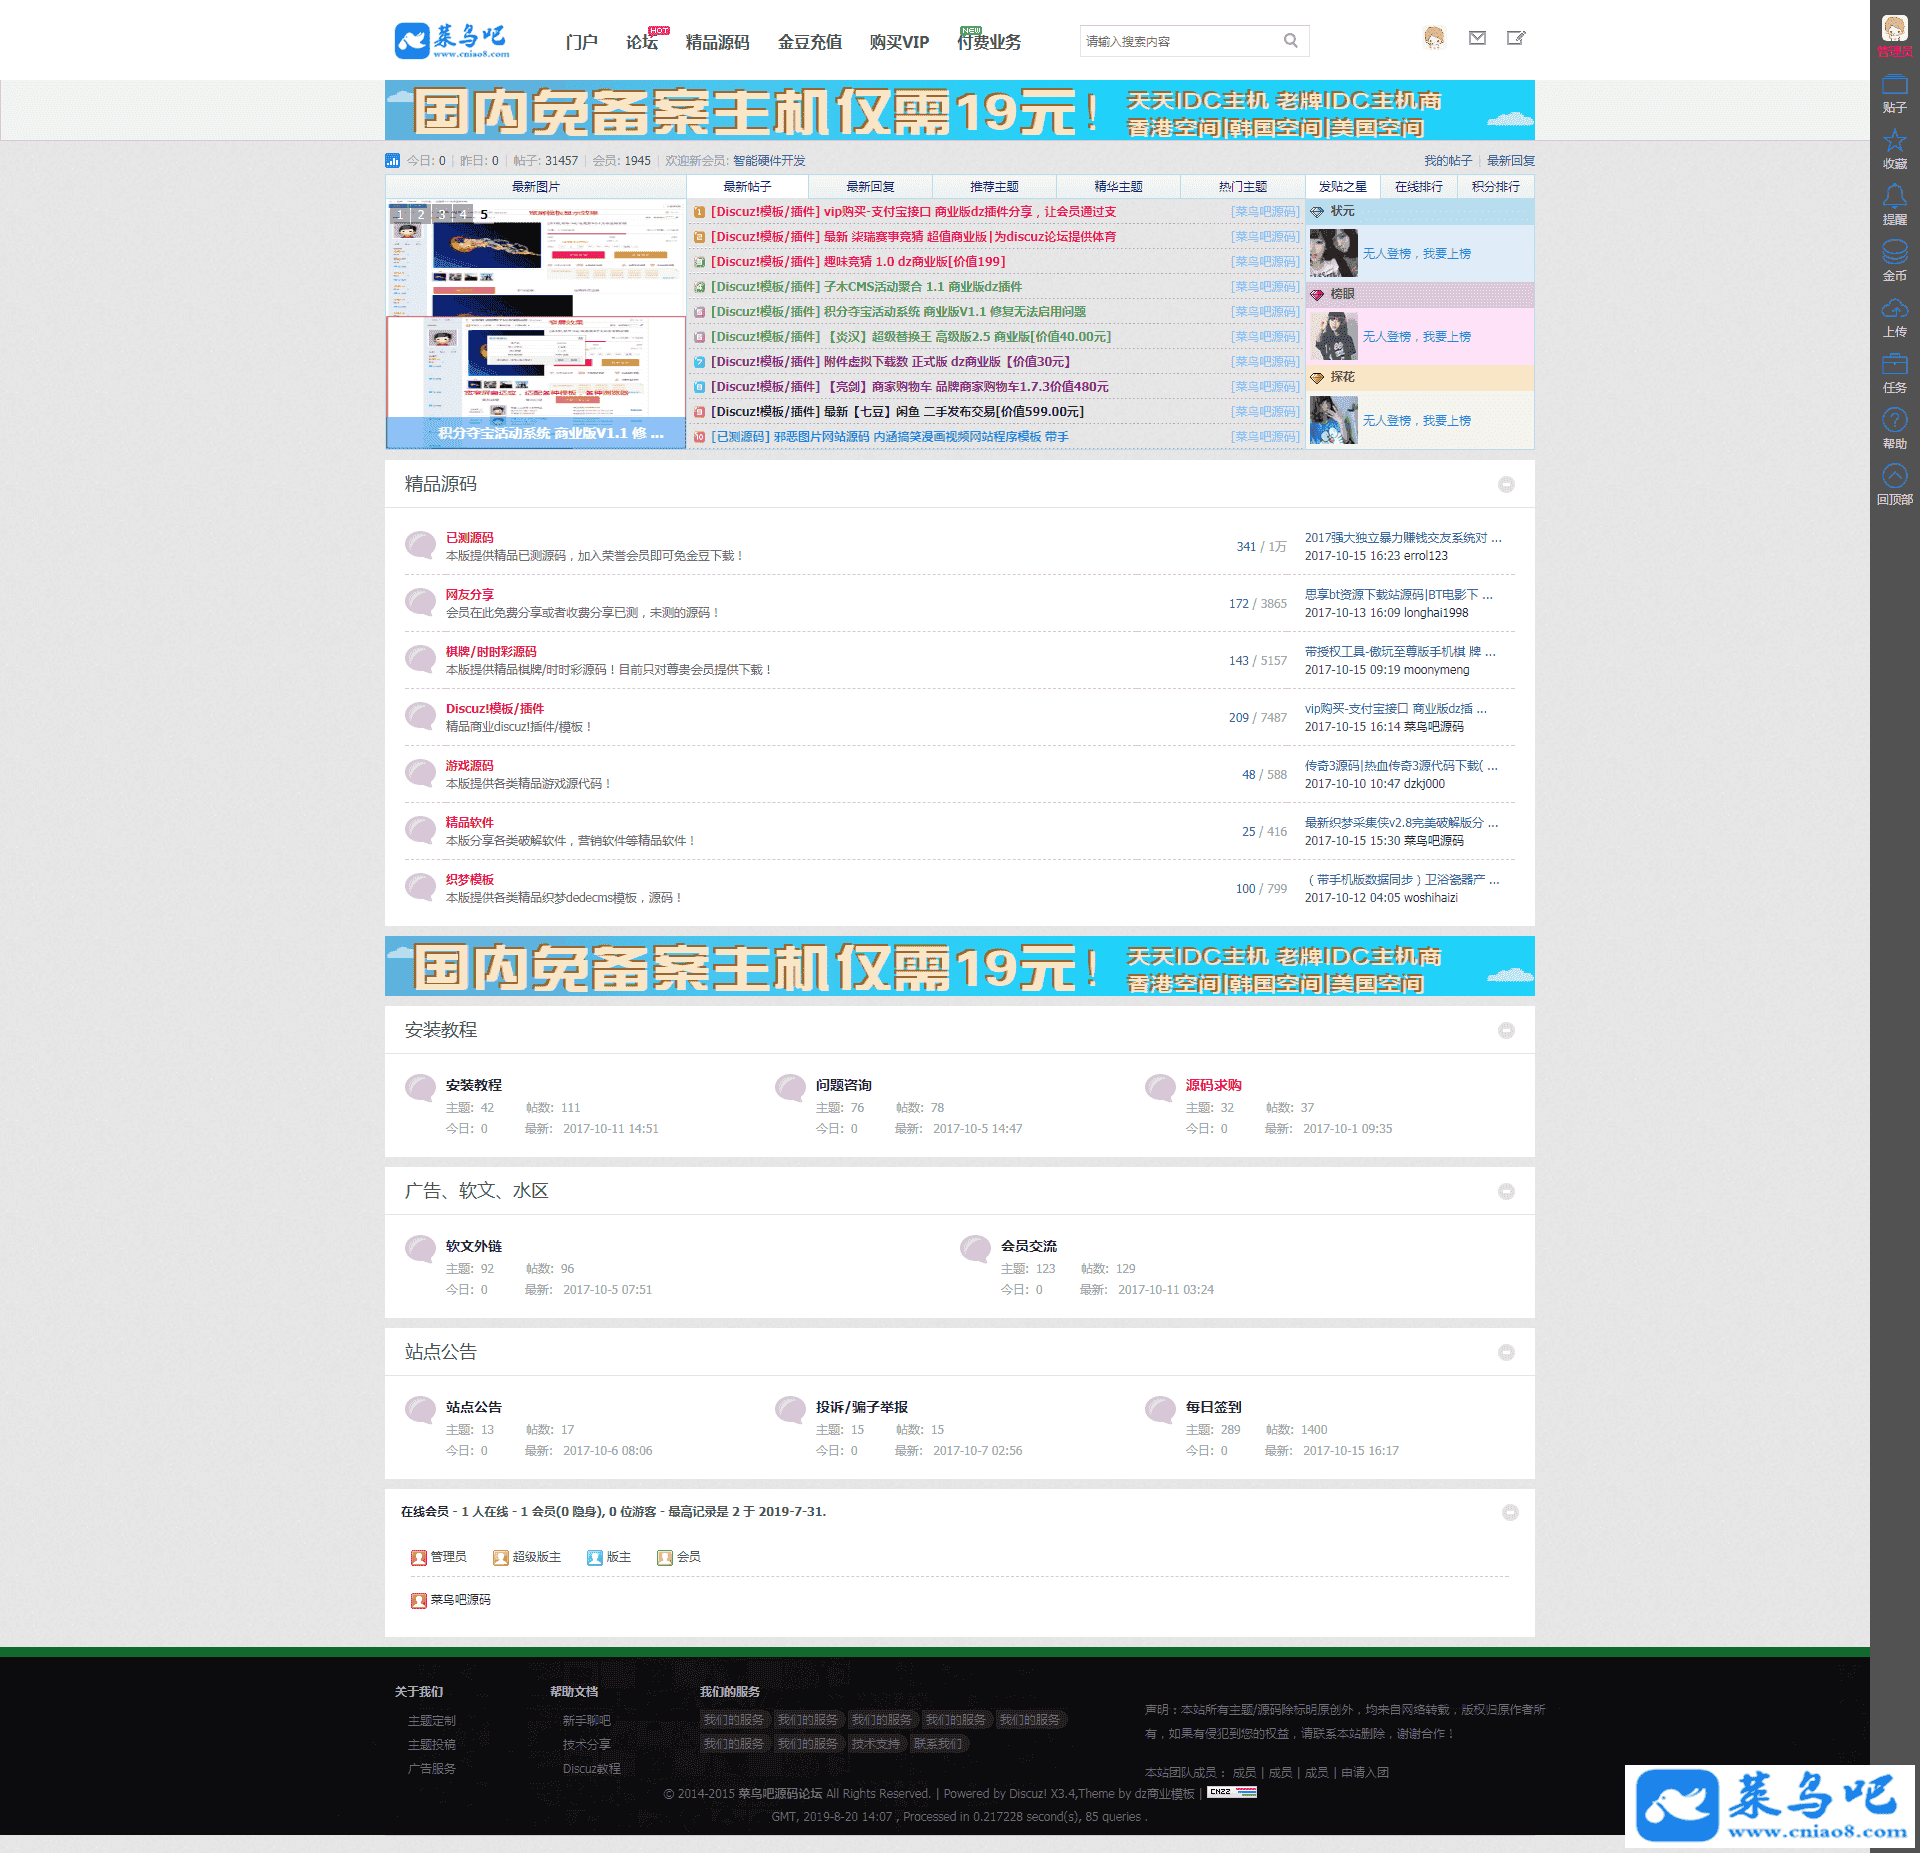This screenshot has width=1920, height=1853.
Task: Select slideshow thumbnail number 3
Action: [x=442, y=214]
